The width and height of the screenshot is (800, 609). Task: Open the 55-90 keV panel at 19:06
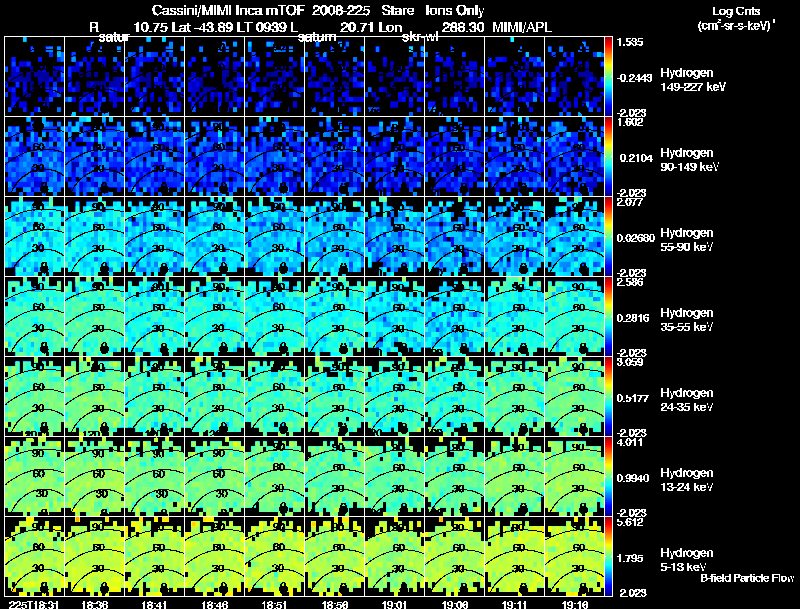[x=455, y=237]
